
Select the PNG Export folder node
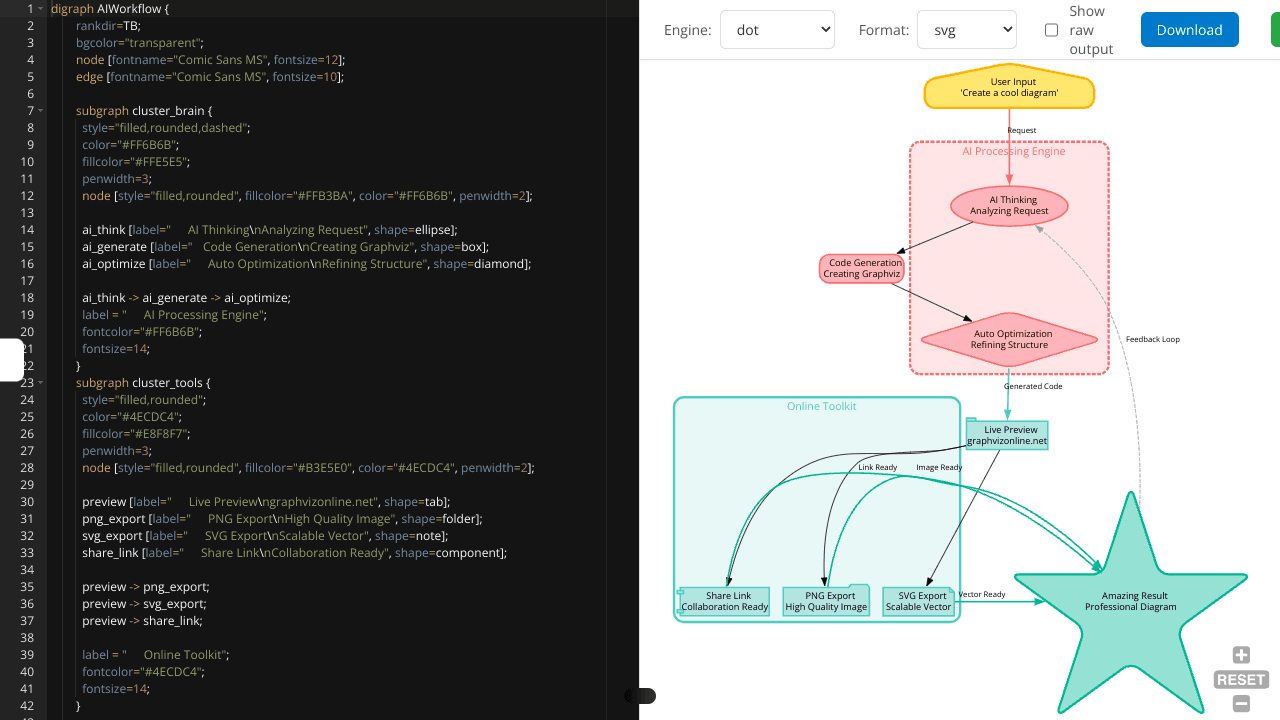(826, 600)
